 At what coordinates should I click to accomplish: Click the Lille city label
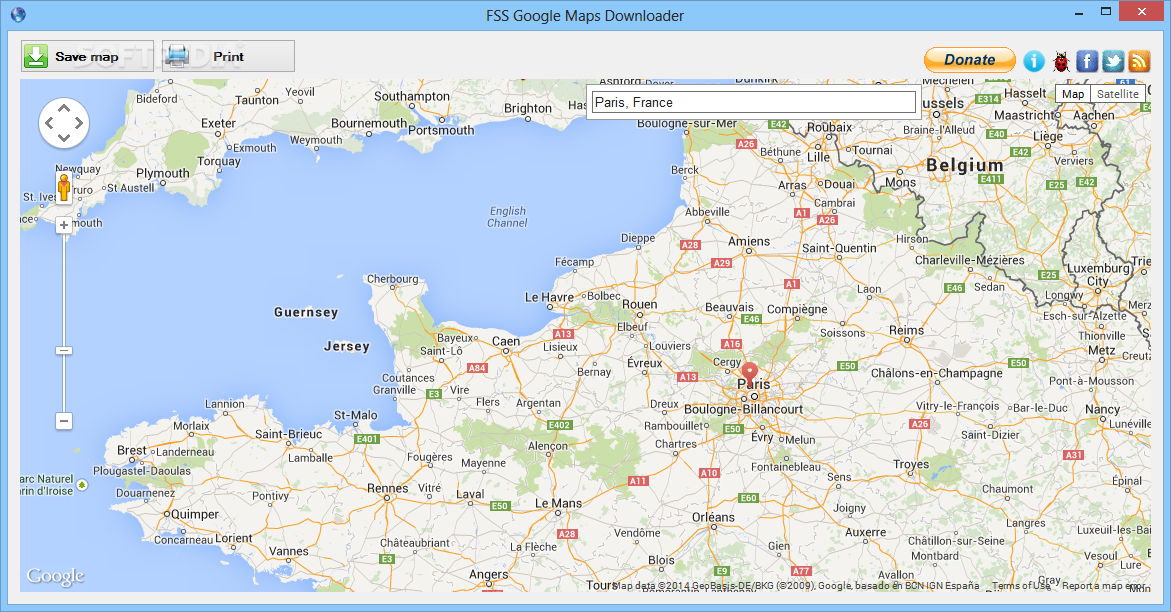point(819,157)
